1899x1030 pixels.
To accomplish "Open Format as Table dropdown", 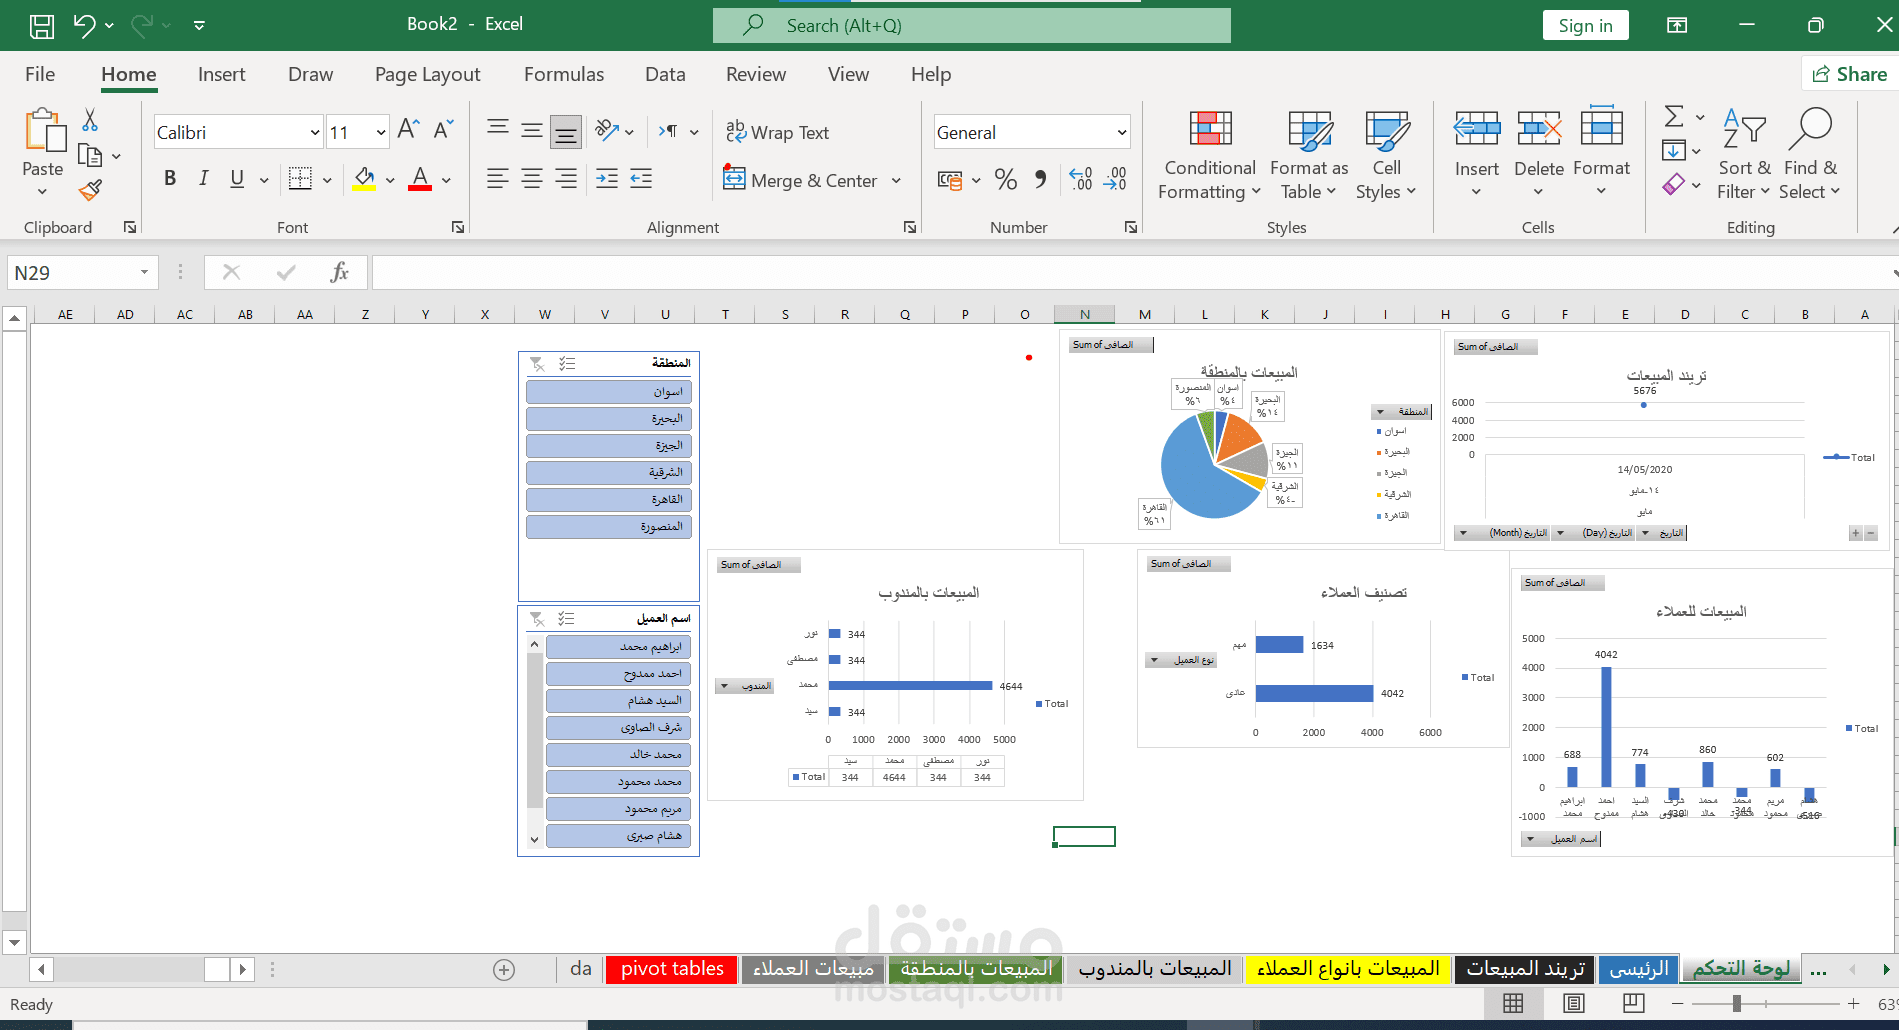I will pos(1309,155).
